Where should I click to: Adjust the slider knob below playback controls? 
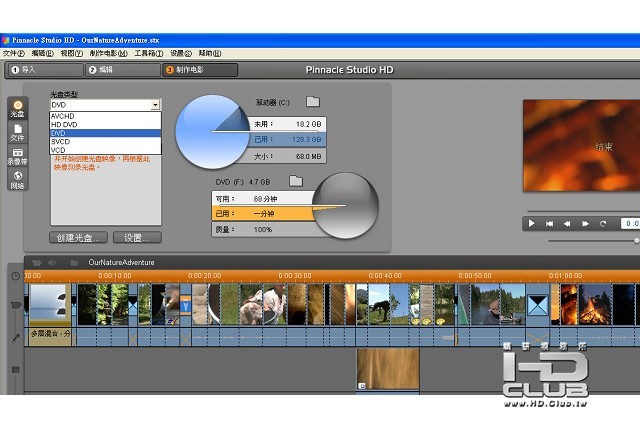coord(637,241)
